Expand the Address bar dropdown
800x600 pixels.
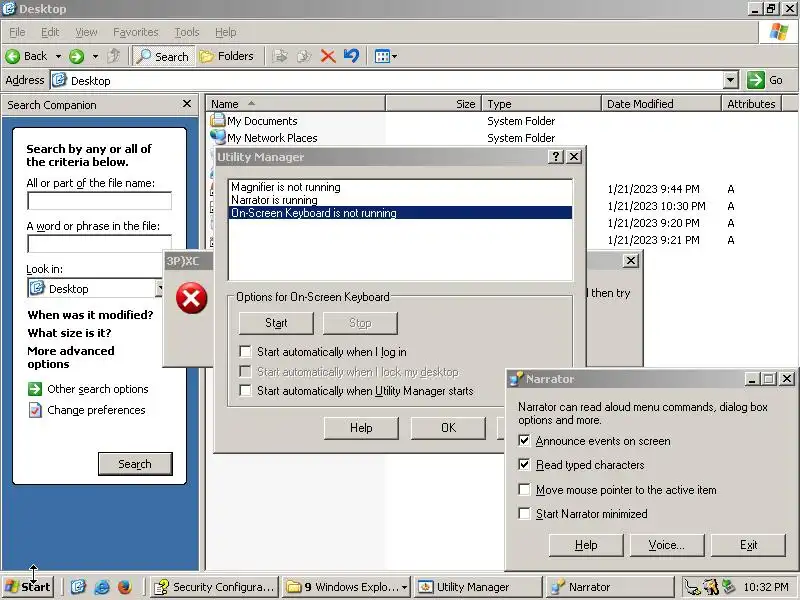tap(731, 80)
